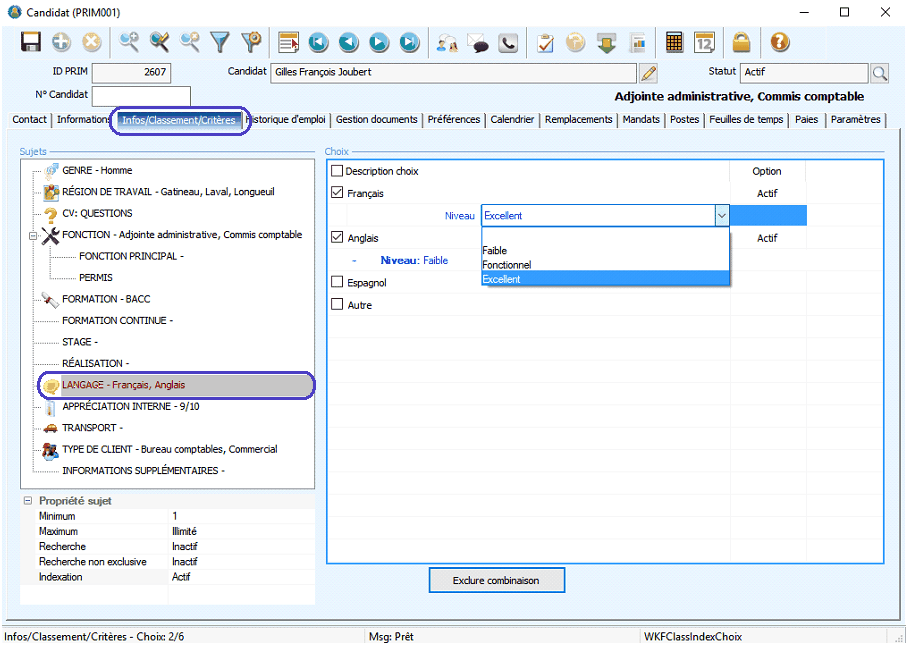Click pencil edit icon beside candidate name
The image size is (908, 645).
click(648, 73)
